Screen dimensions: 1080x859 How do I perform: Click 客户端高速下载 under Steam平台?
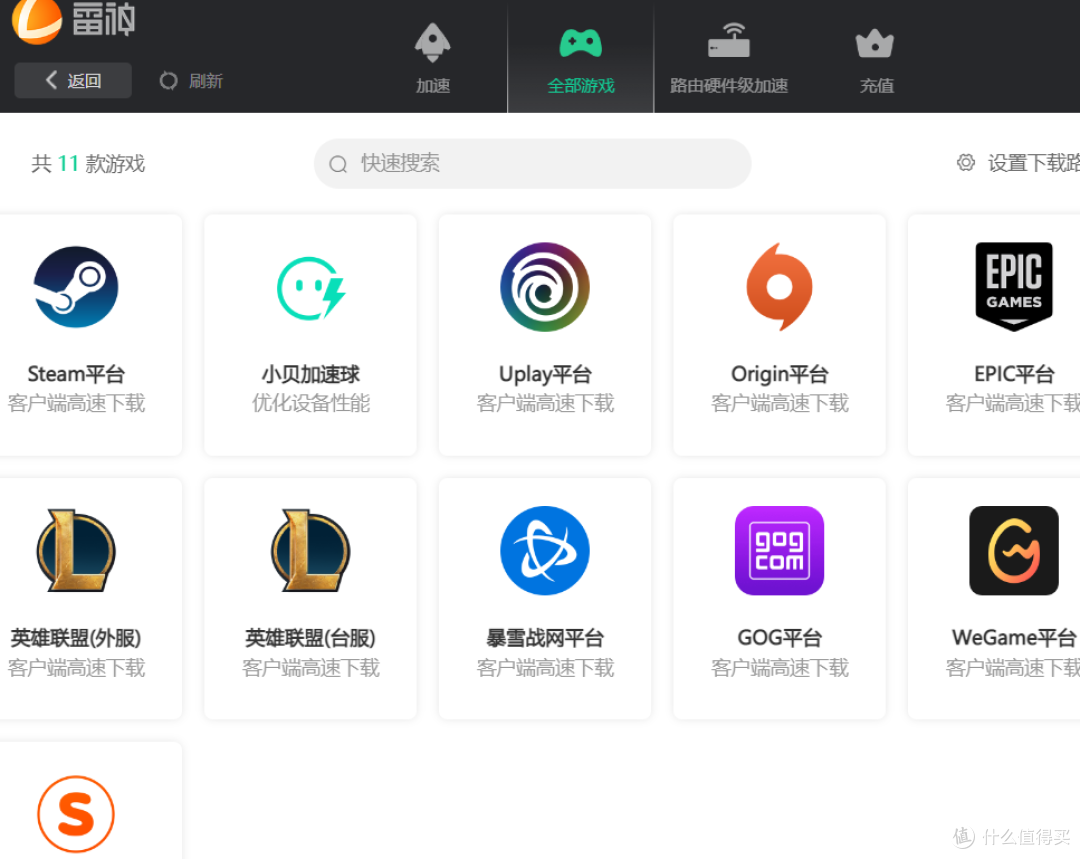76,403
